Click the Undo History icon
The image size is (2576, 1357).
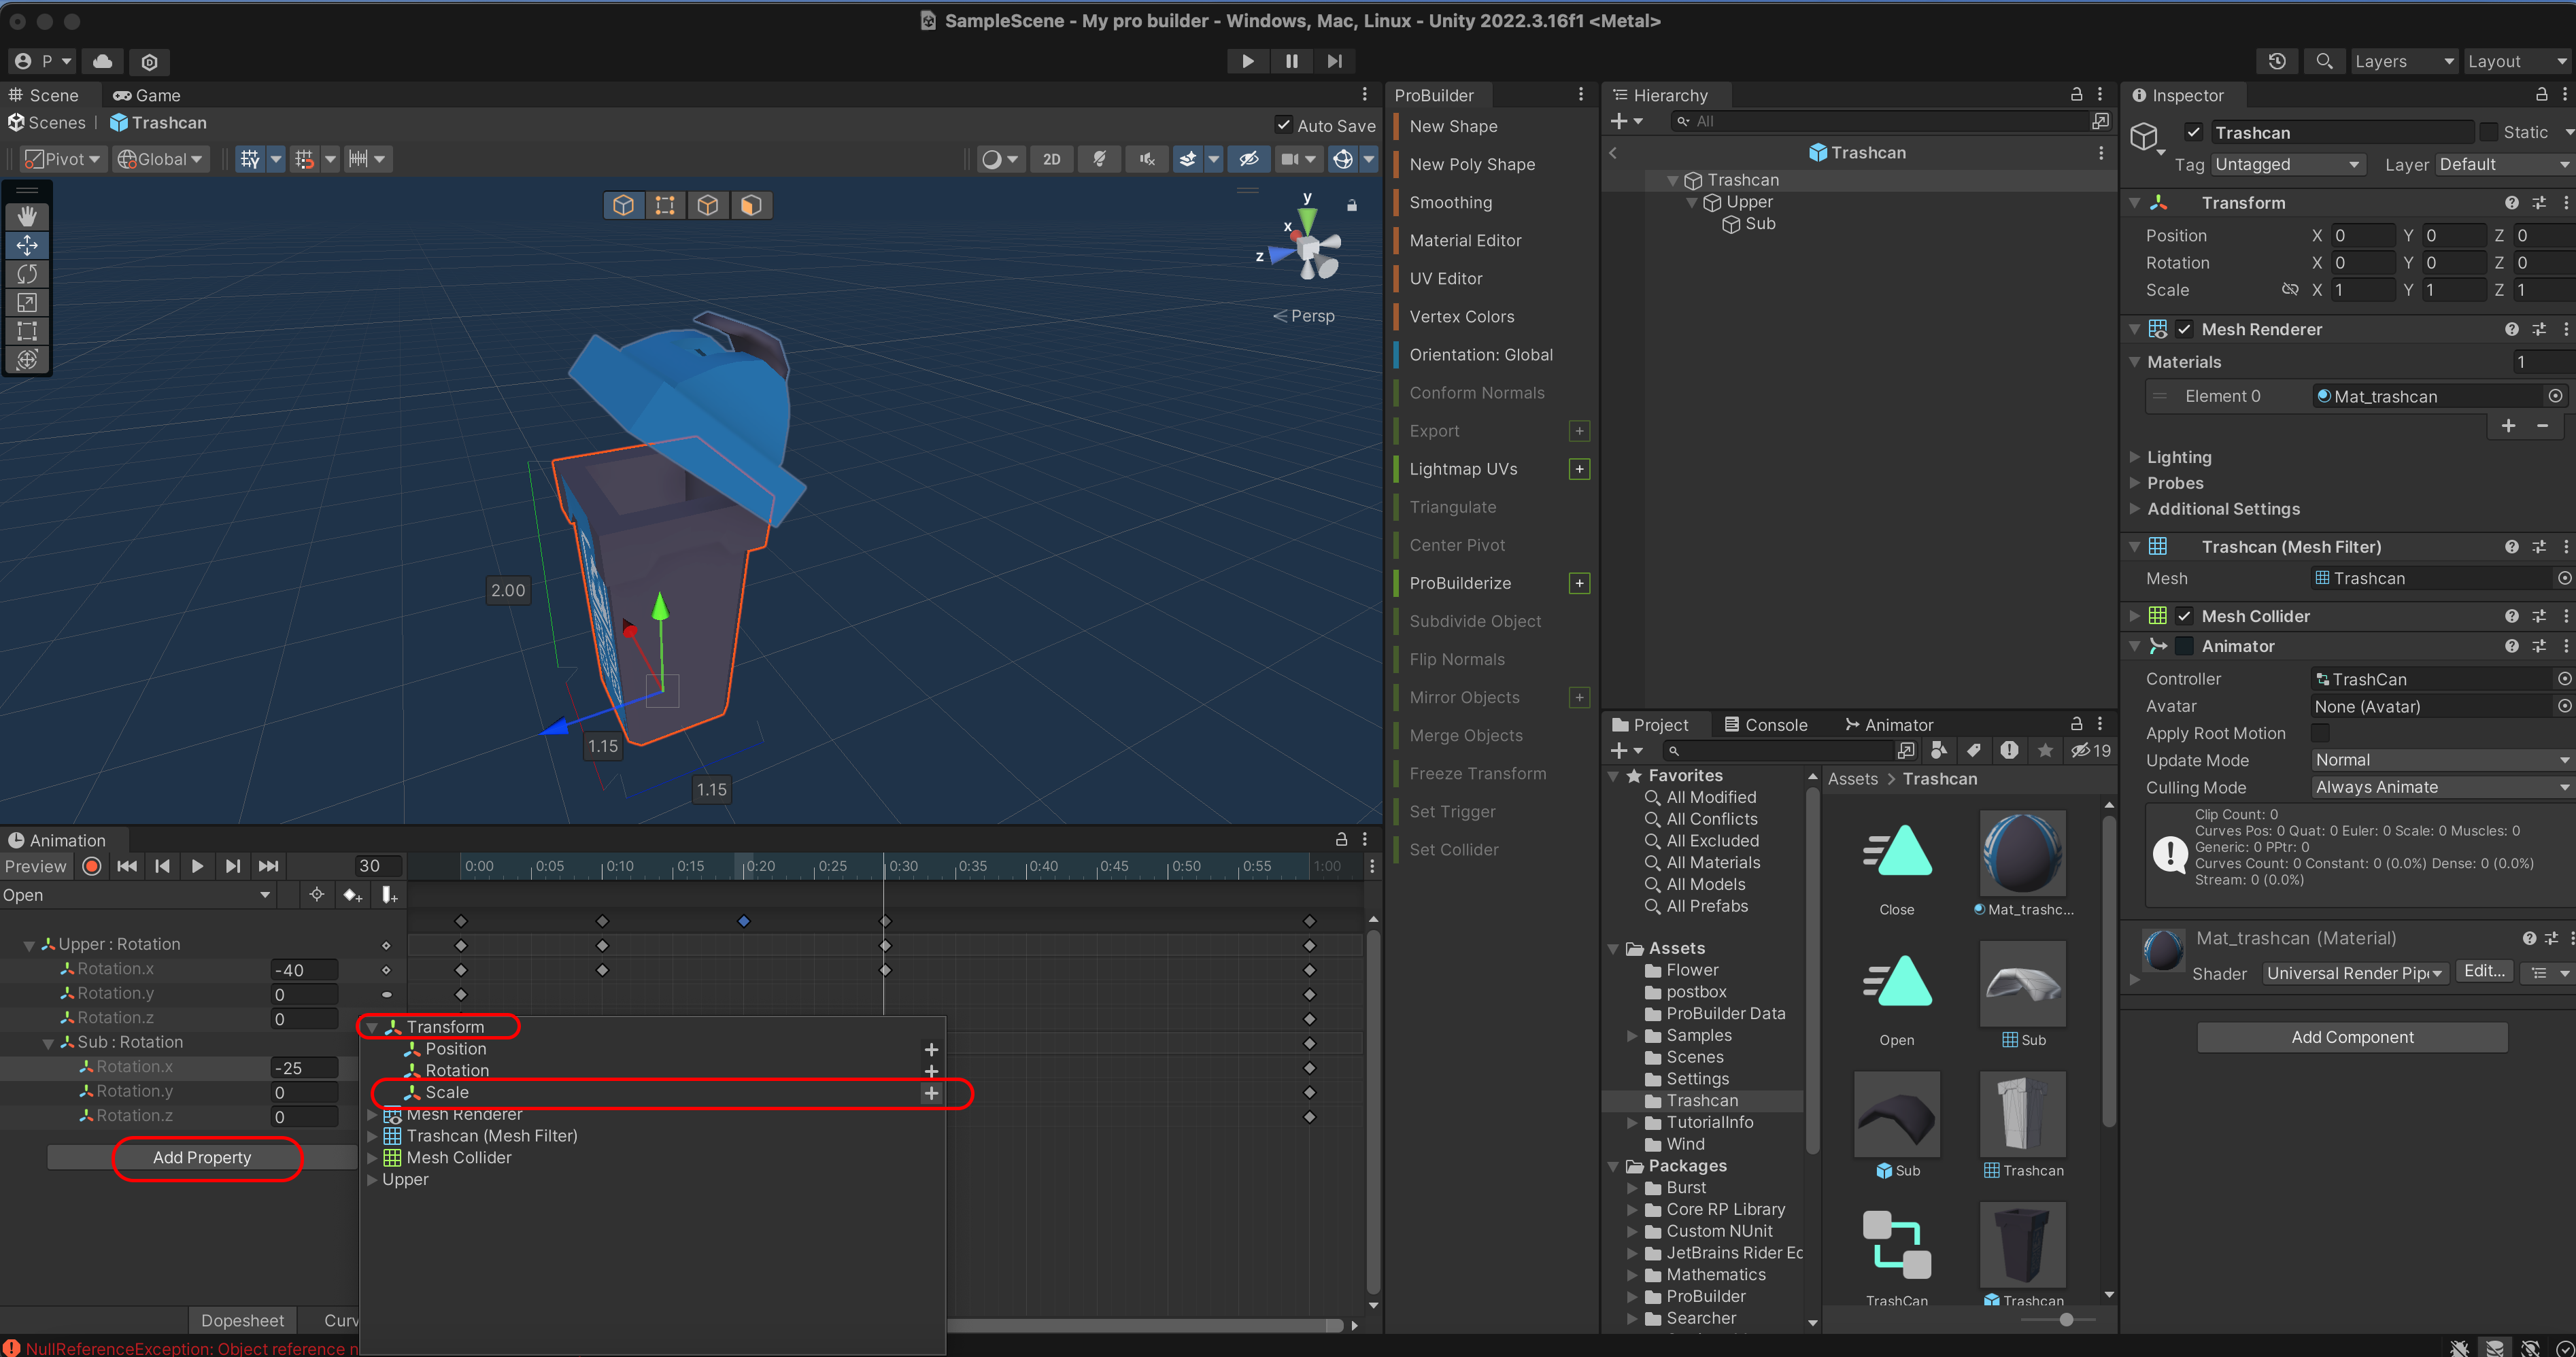point(2277,62)
